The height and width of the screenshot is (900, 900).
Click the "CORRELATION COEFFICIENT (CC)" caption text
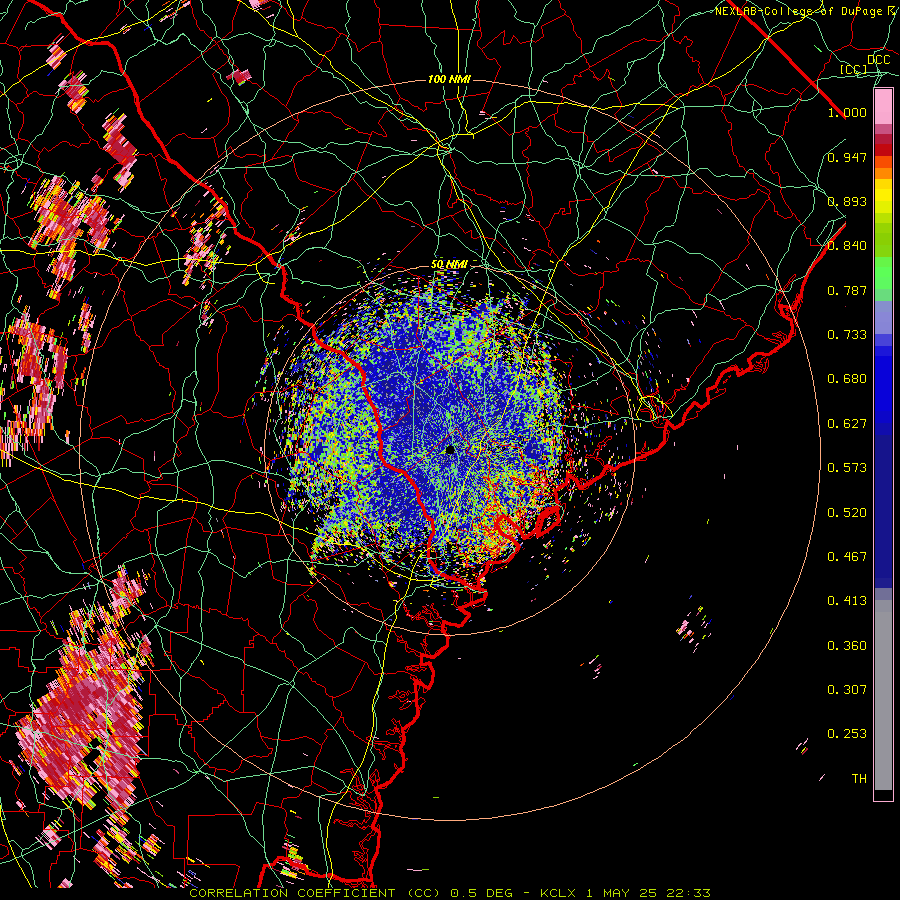pos(315,893)
